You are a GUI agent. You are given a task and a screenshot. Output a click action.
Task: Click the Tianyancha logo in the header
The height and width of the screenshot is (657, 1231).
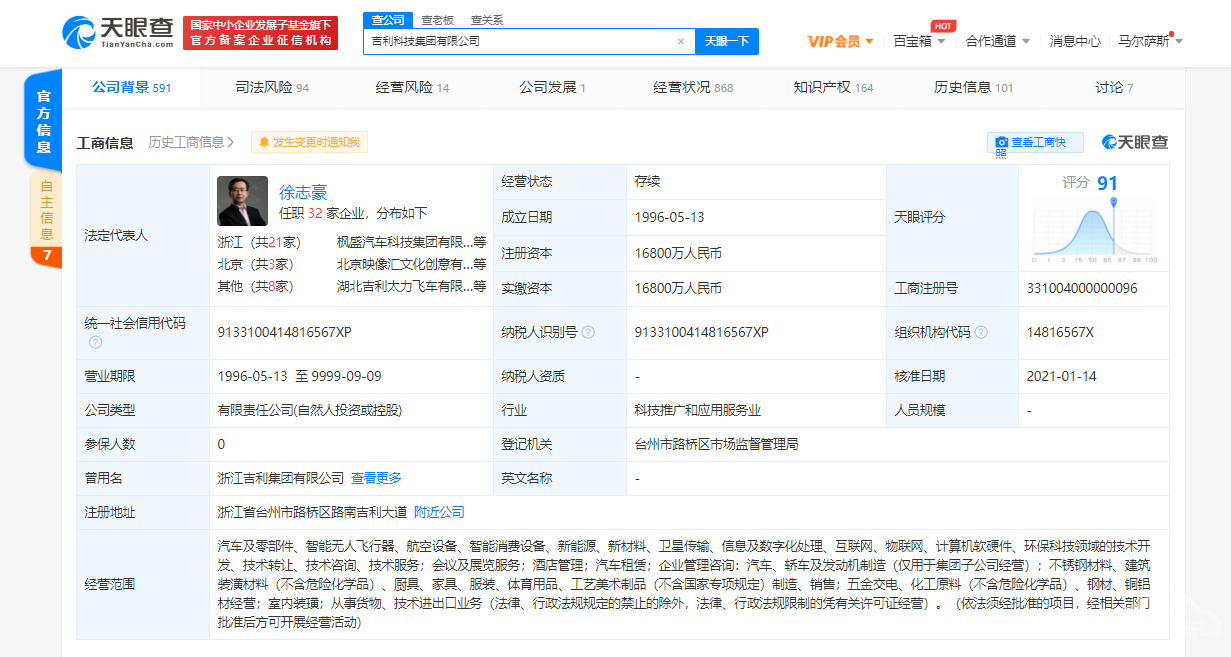119,33
